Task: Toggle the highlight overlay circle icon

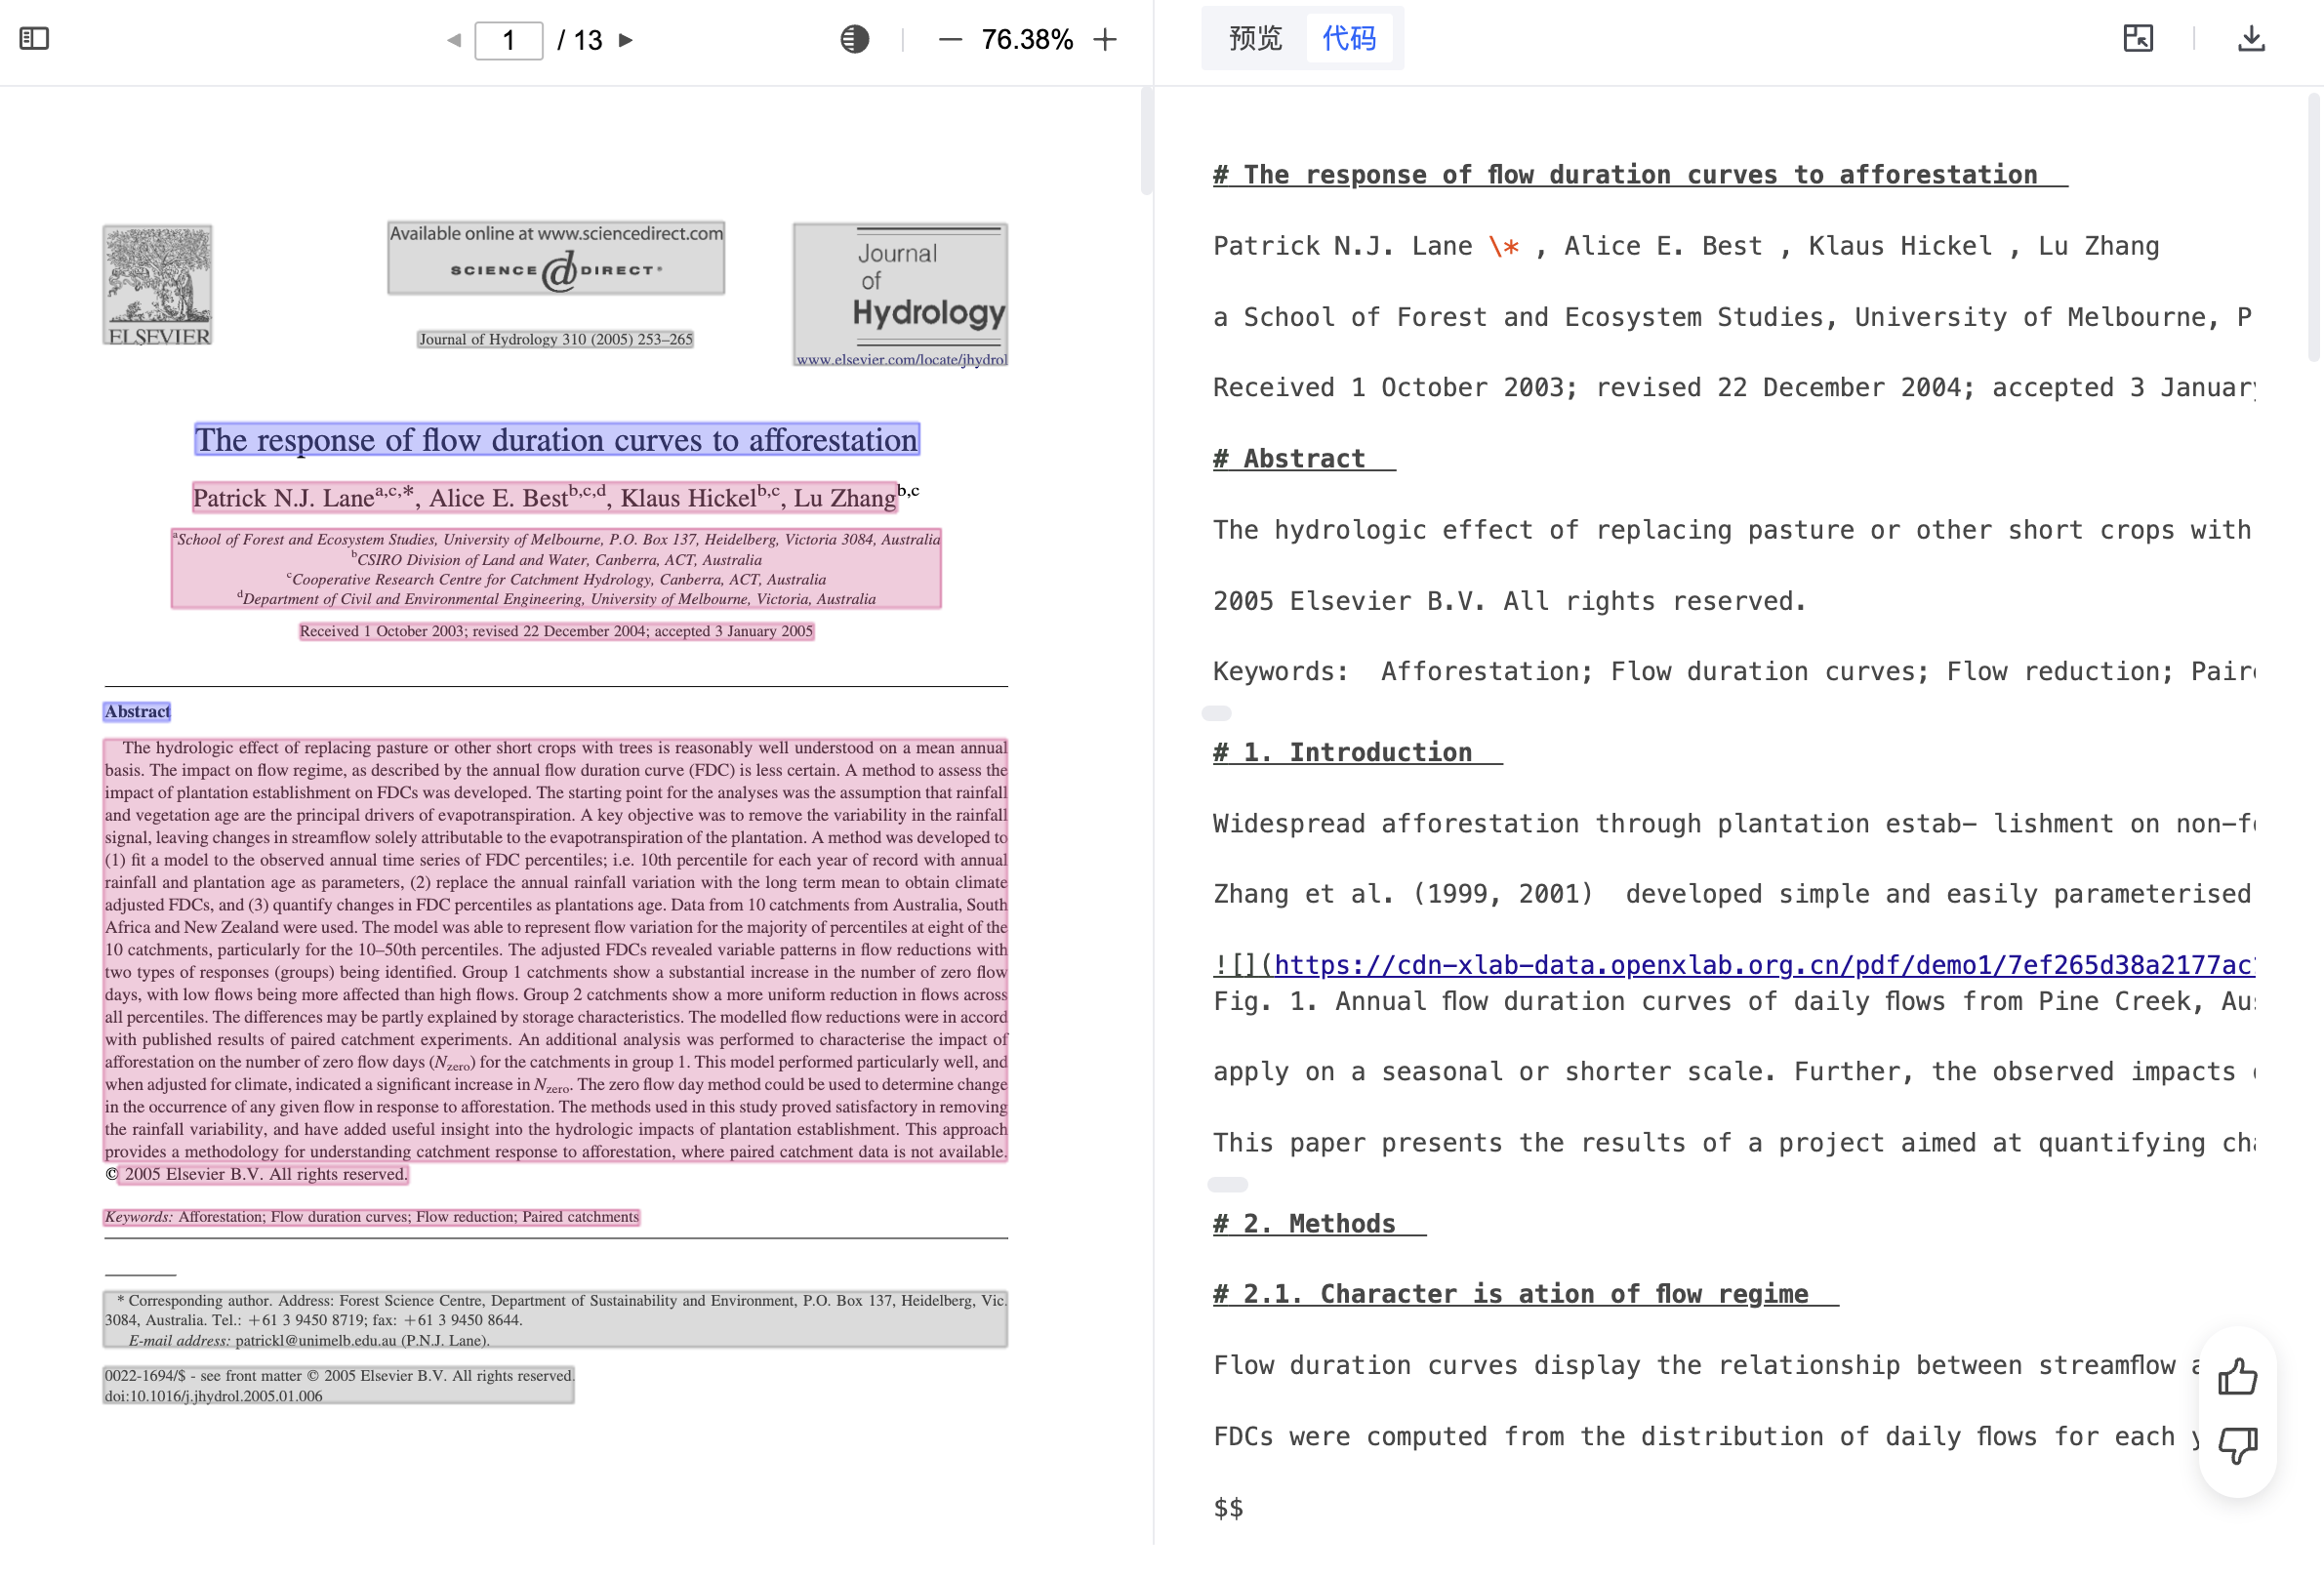Action: [854, 39]
